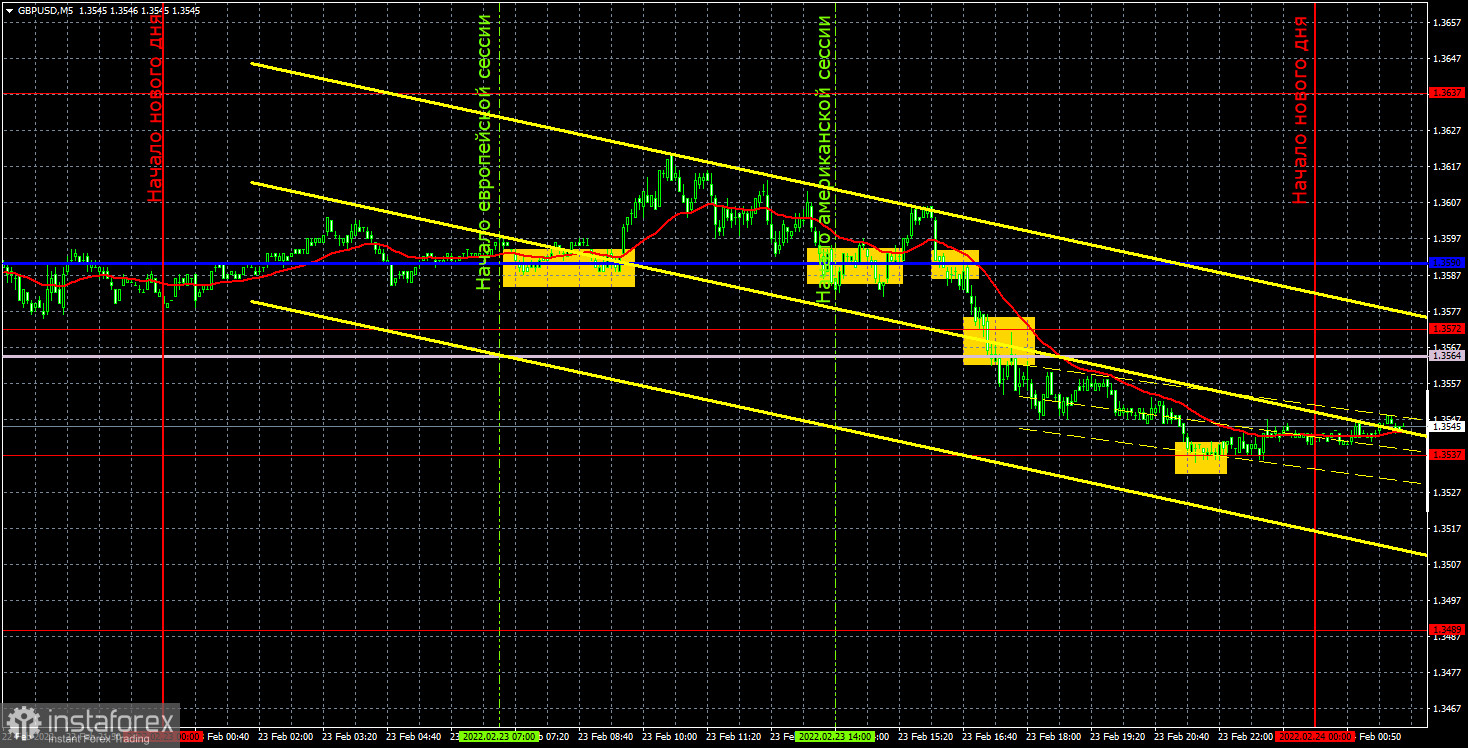Click the 23 Feb 02:00 time label
The height and width of the screenshot is (748, 1468).
click(285, 736)
